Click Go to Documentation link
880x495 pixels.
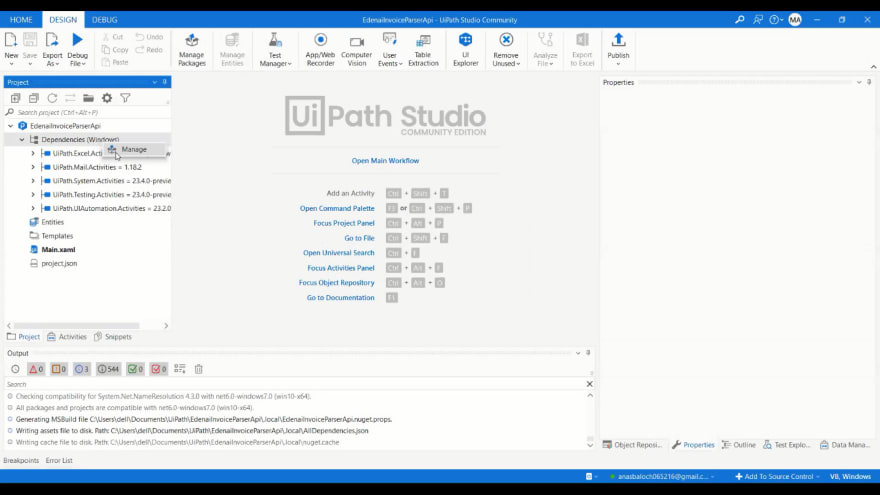(340, 297)
